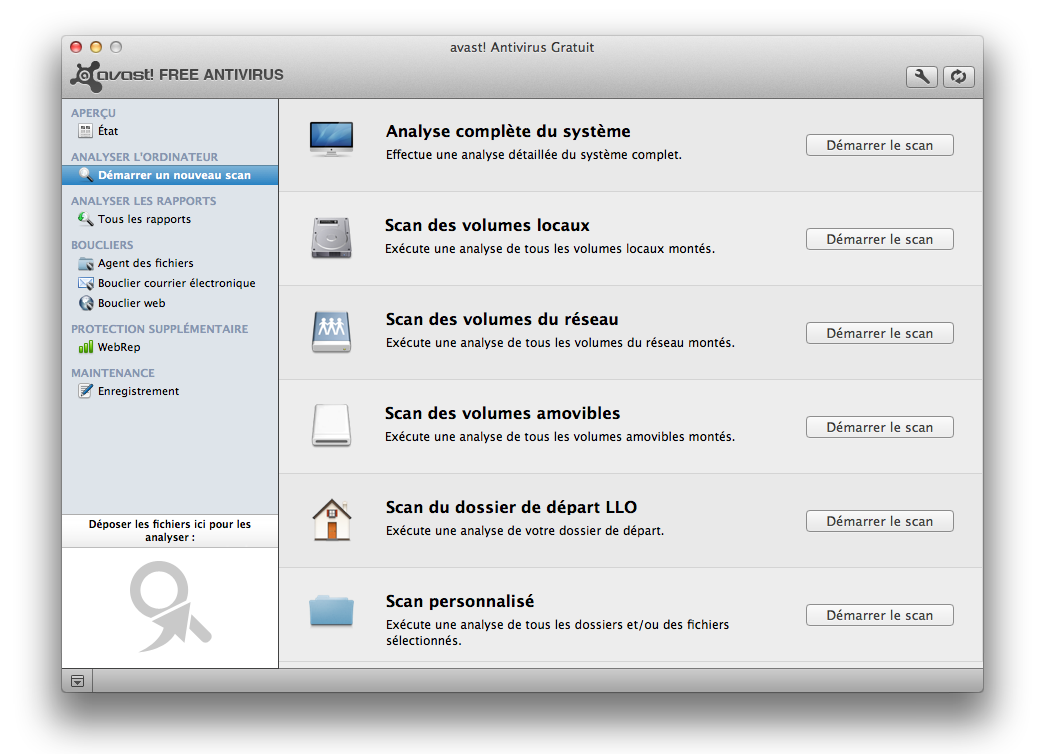Click the network drive icon
This screenshot has width=1054, height=754.
tap(331, 332)
